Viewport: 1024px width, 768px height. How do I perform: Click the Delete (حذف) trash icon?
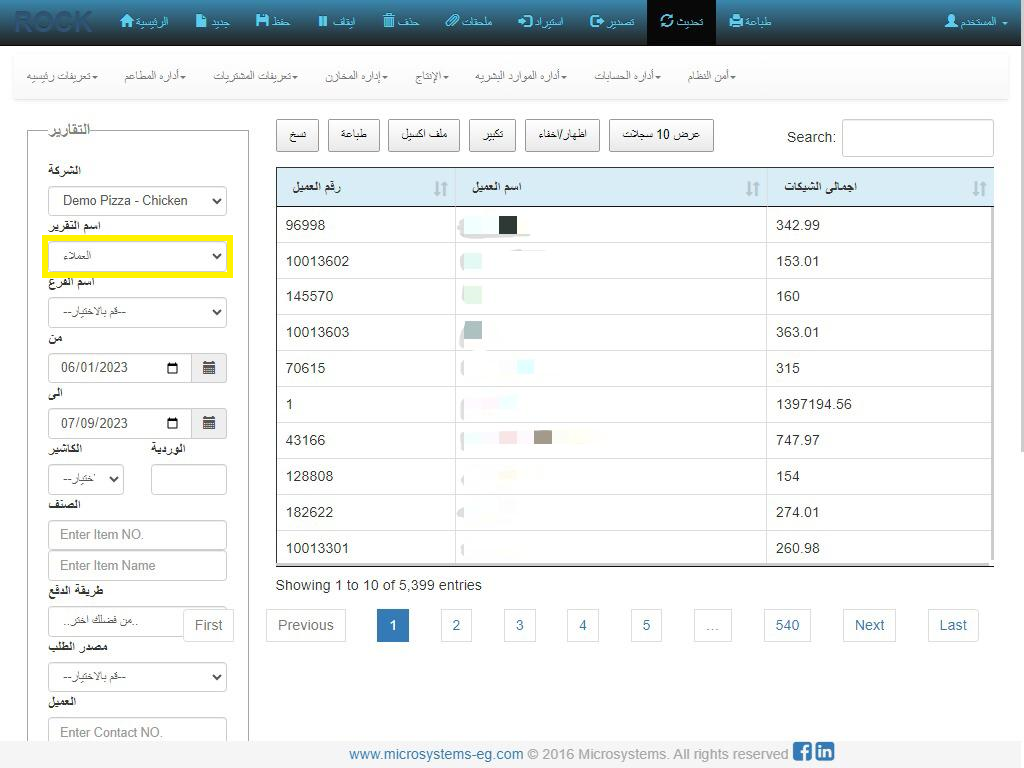point(389,21)
